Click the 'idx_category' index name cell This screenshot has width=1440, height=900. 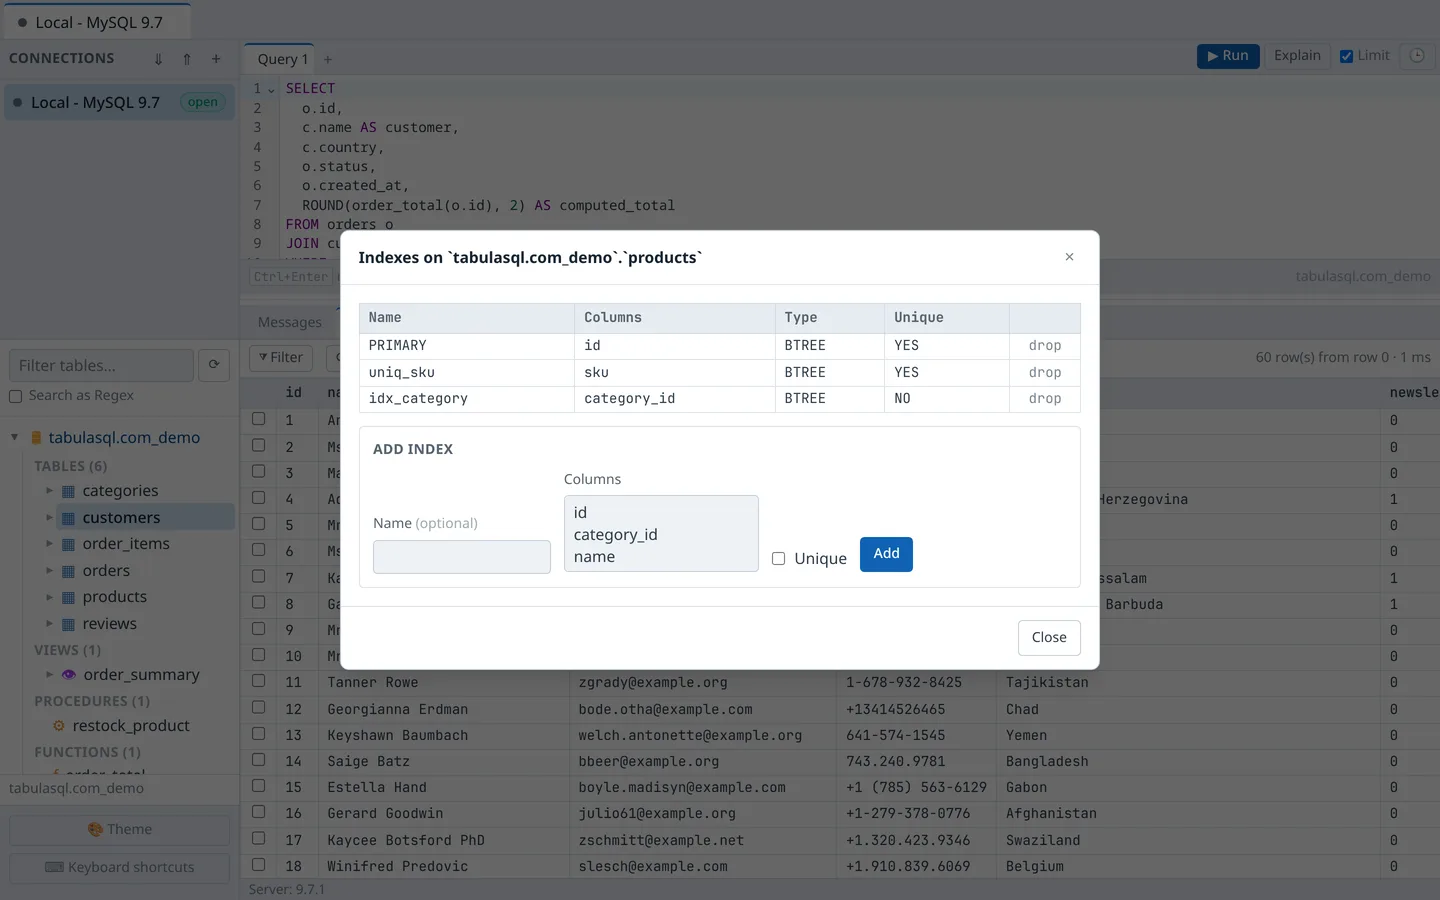[467, 399]
